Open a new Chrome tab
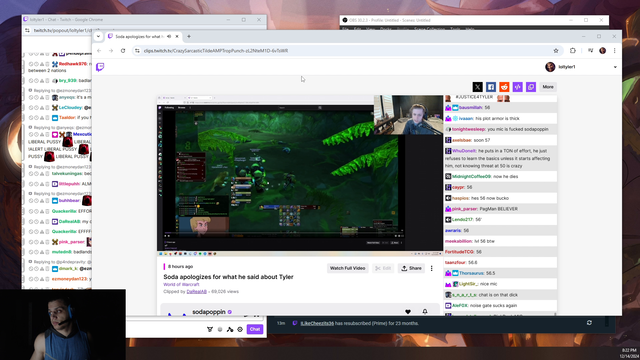640x360 pixels. pos(189,36)
